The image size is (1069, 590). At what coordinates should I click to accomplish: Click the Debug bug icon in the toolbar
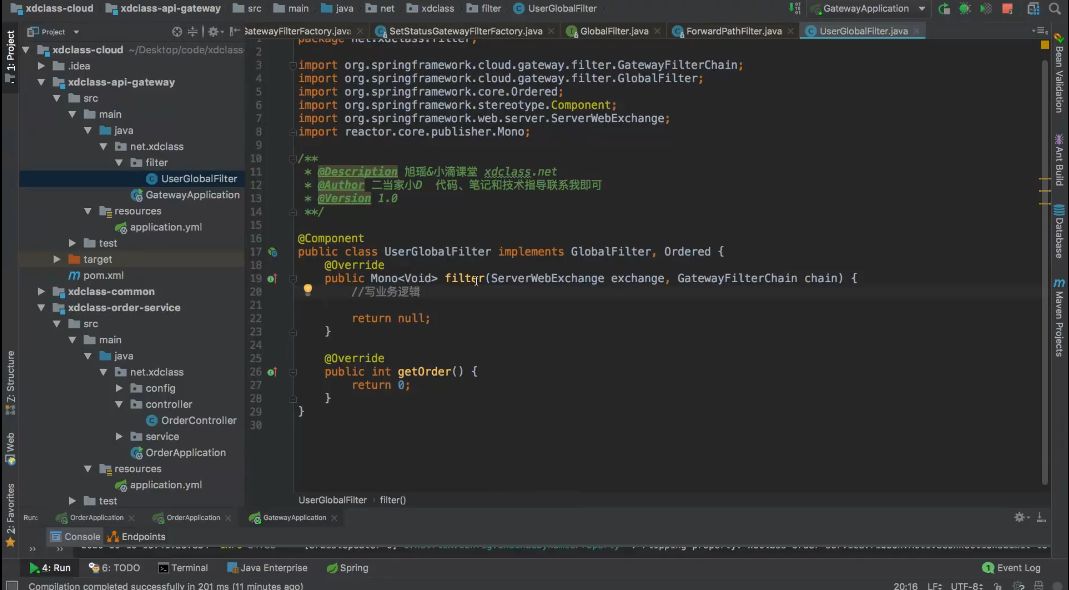(965, 9)
